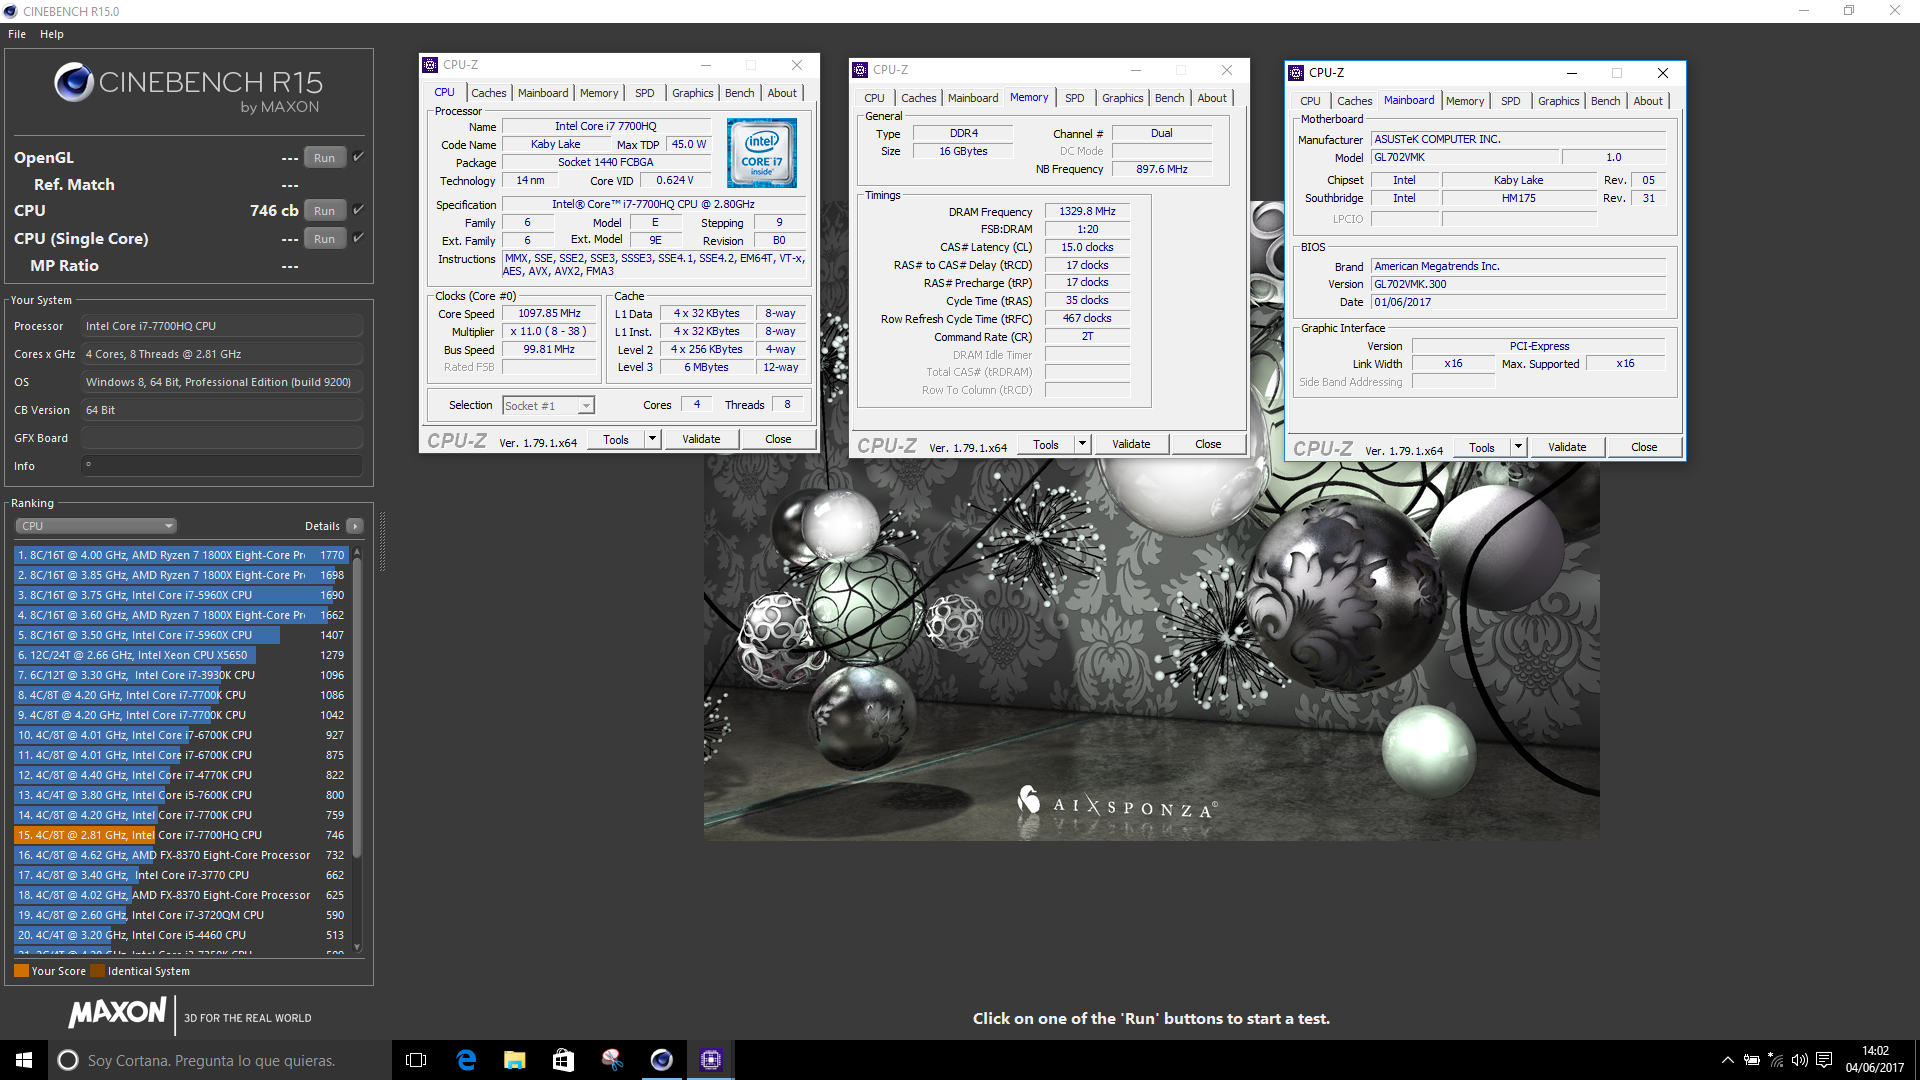Screen dimensions: 1920x1080
Task: Expand Tools dropdown arrow in Mainboard window
Action: pyautogui.click(x=1518, y=447)
